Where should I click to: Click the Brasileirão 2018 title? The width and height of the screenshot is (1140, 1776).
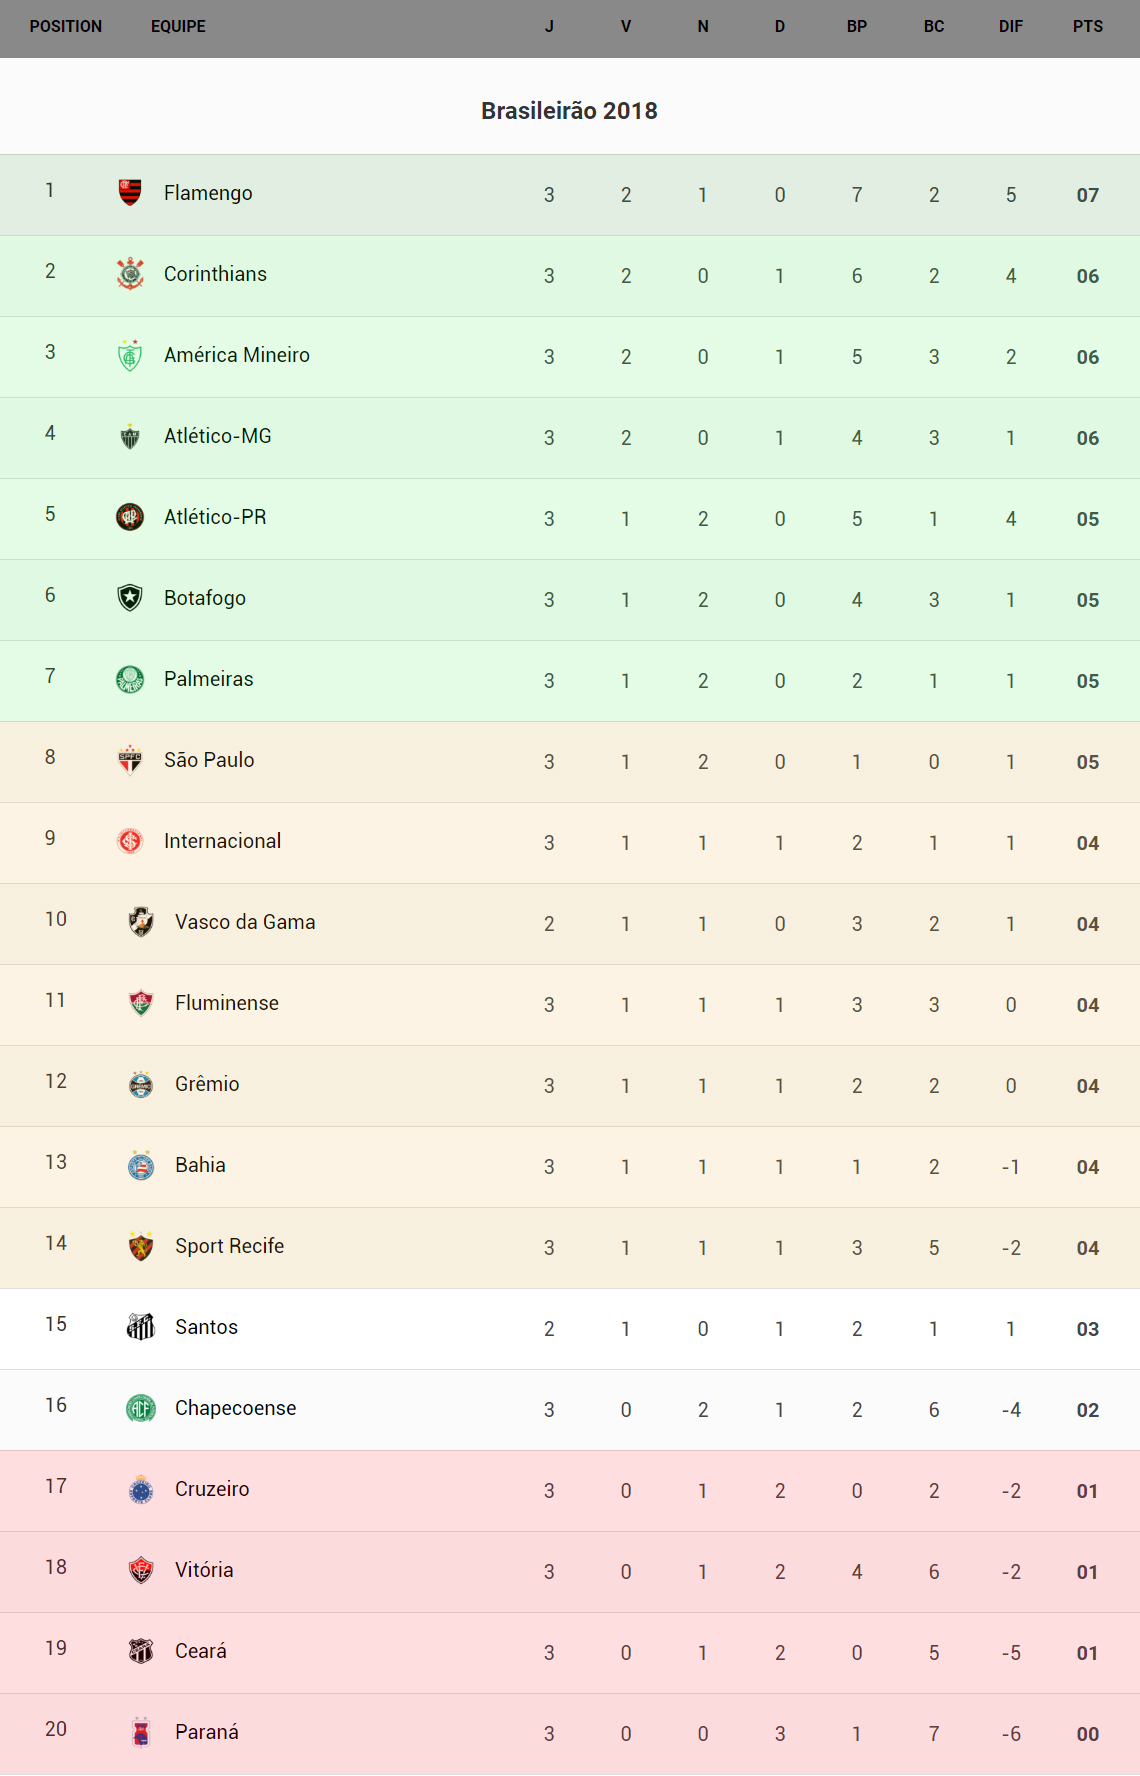(x=569, y=111)
